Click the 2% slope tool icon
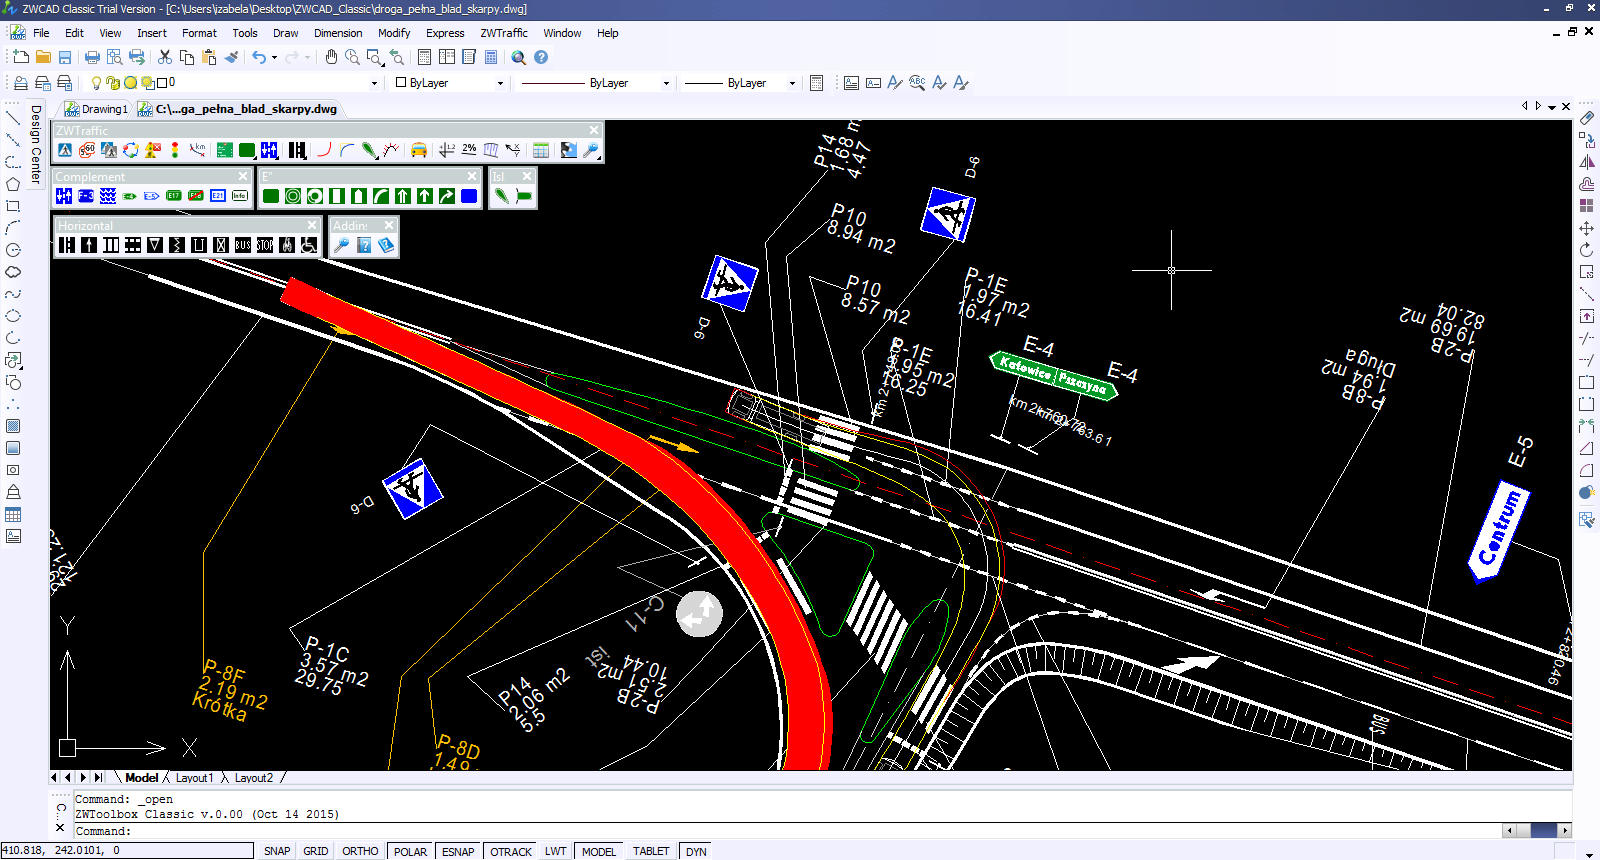 469,150
